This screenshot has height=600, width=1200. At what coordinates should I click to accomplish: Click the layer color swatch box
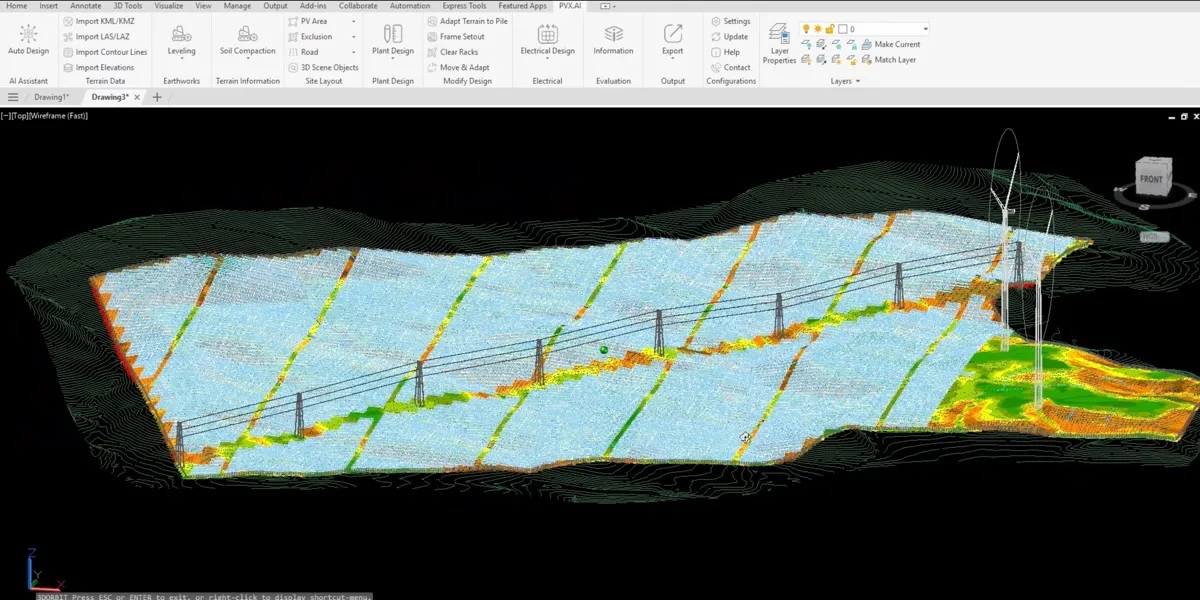tap(843, 29)
